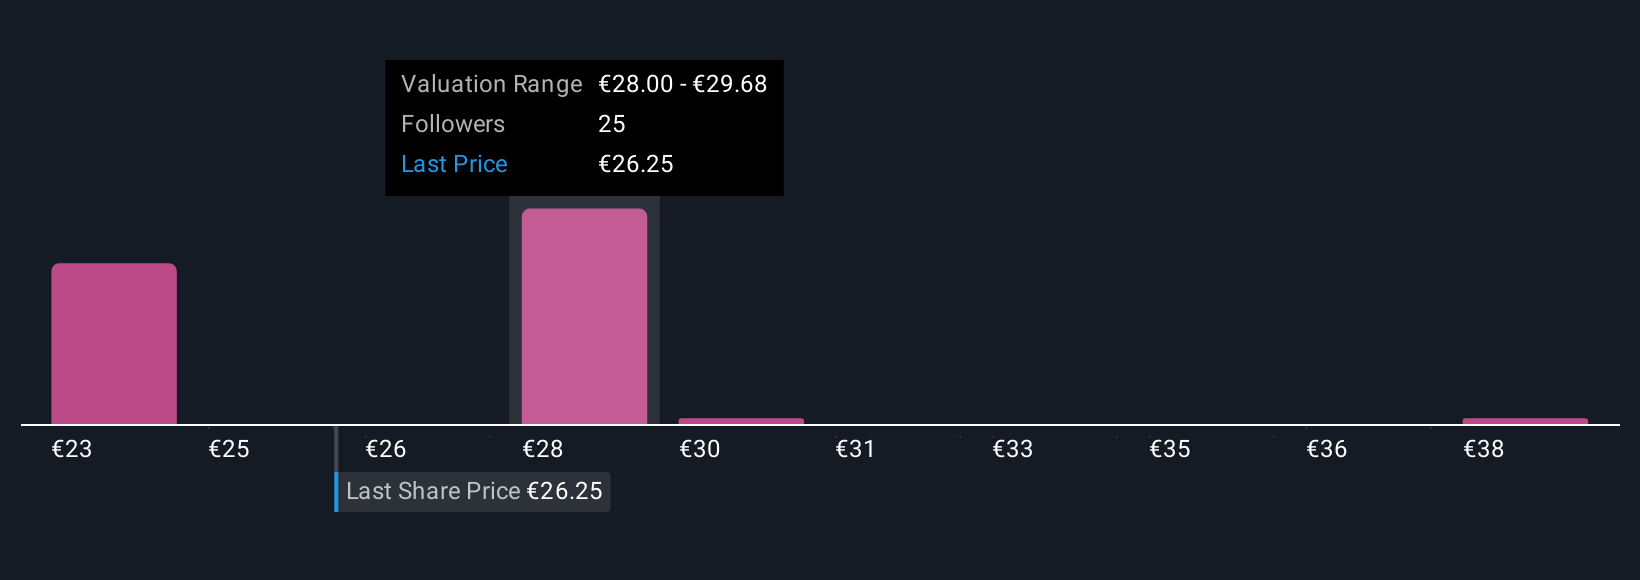1640x580 pixels.
Task: Click the €38 axis label
Action: (1484, 449)
